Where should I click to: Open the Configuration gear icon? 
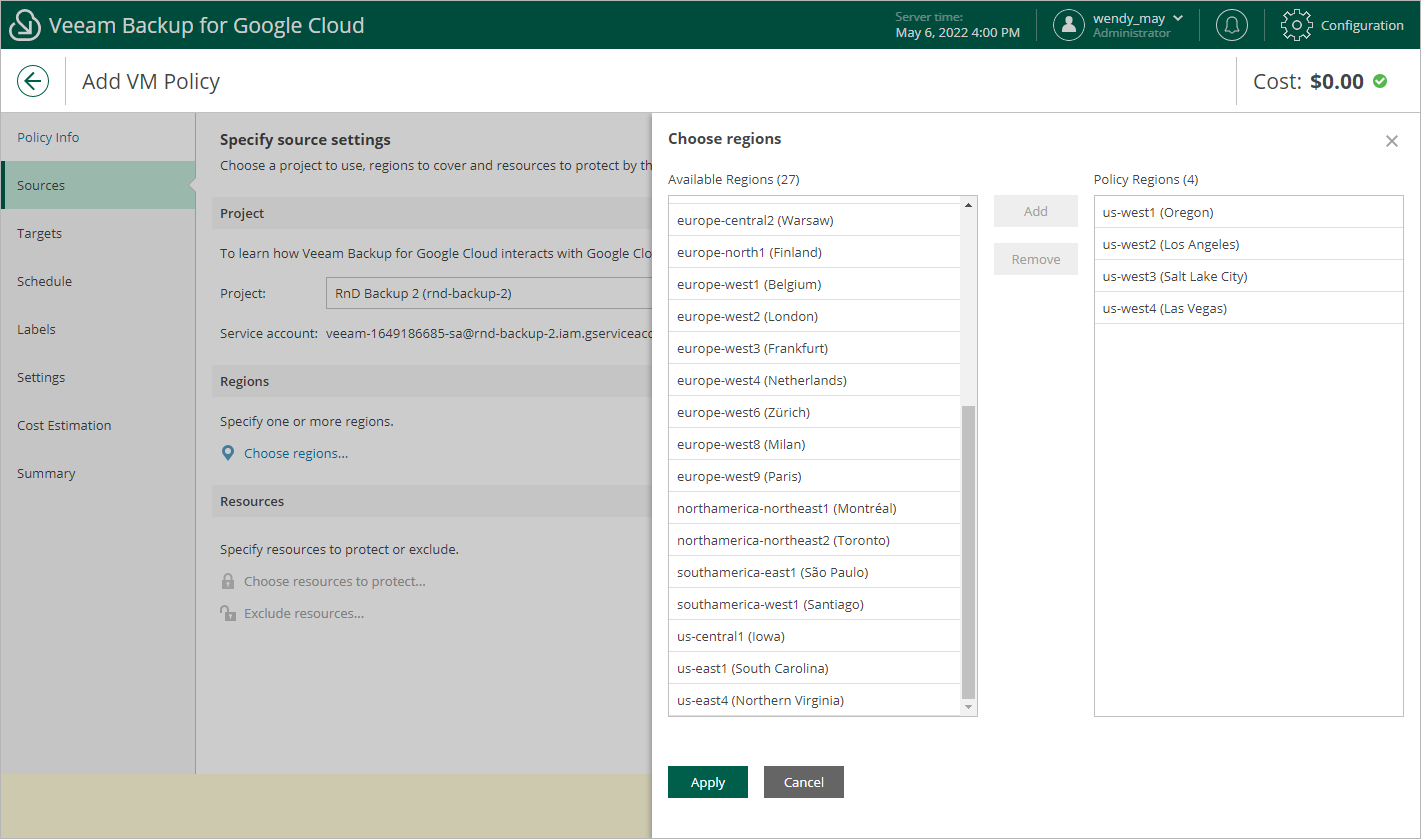[x=1297, y=25]
